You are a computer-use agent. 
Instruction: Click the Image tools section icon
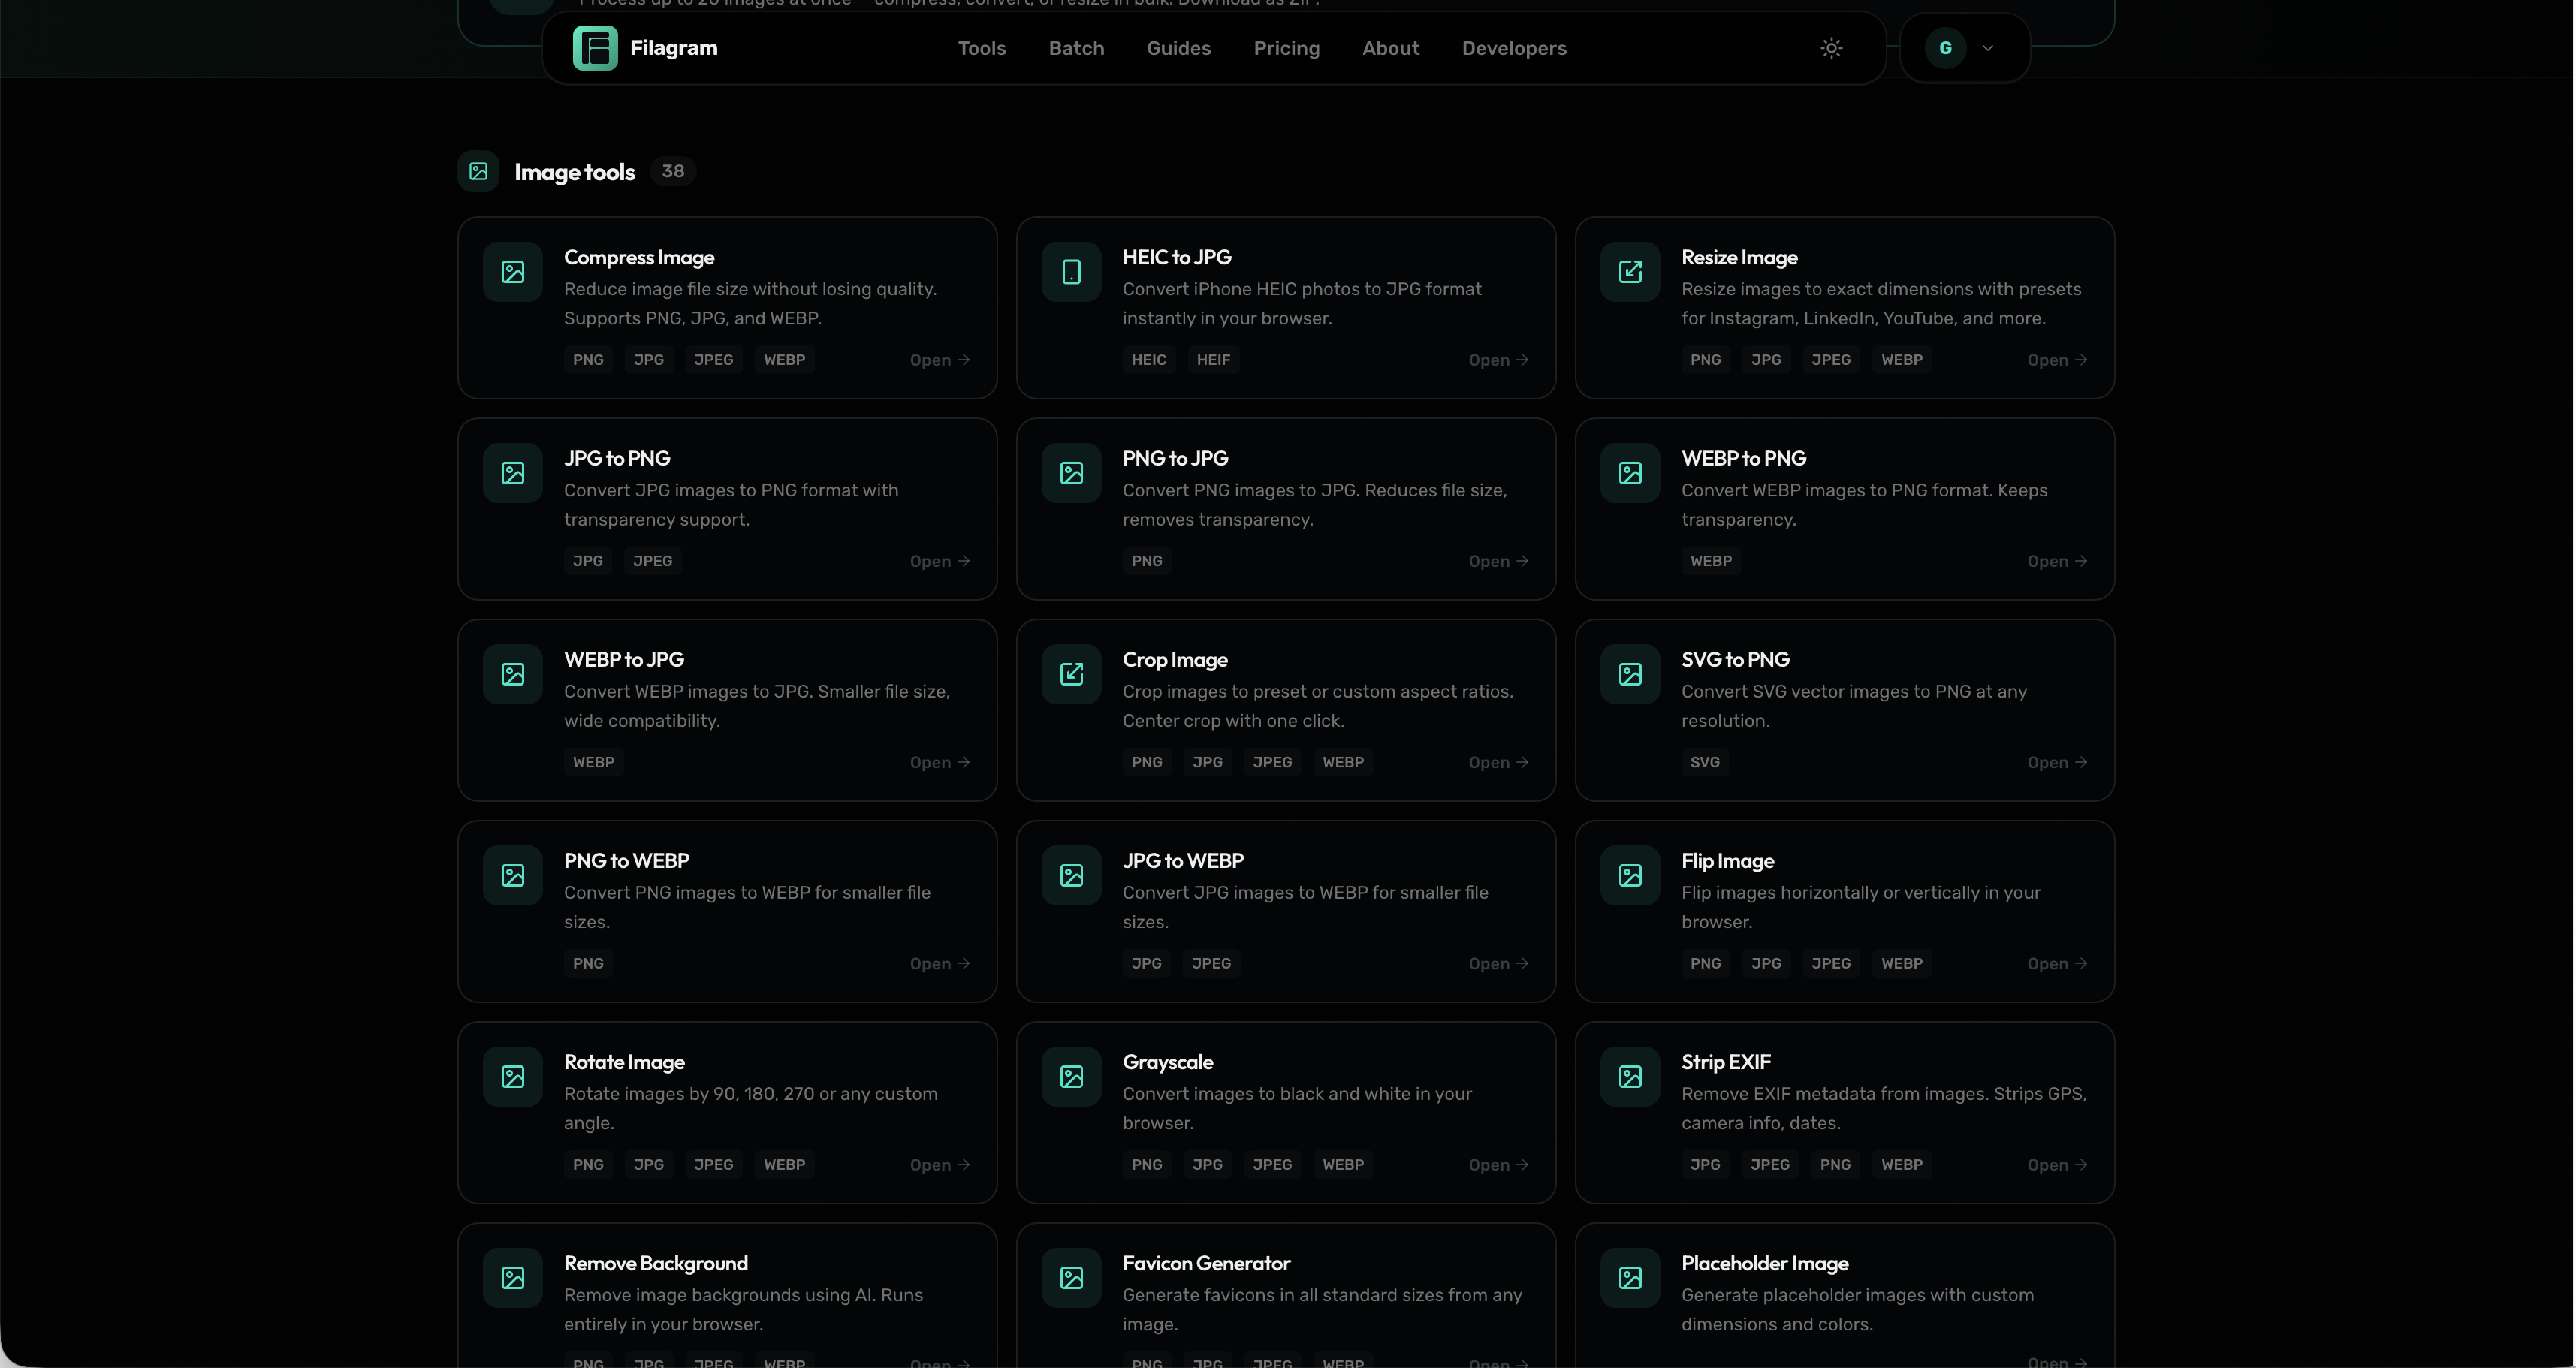click(479, 172)
